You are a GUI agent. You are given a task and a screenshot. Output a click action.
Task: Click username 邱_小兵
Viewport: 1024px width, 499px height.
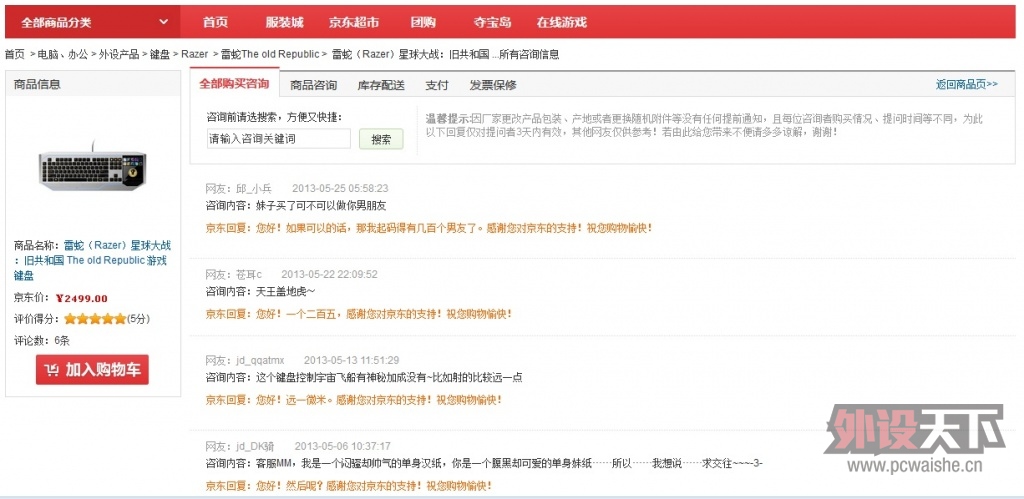tap(254, 188)
